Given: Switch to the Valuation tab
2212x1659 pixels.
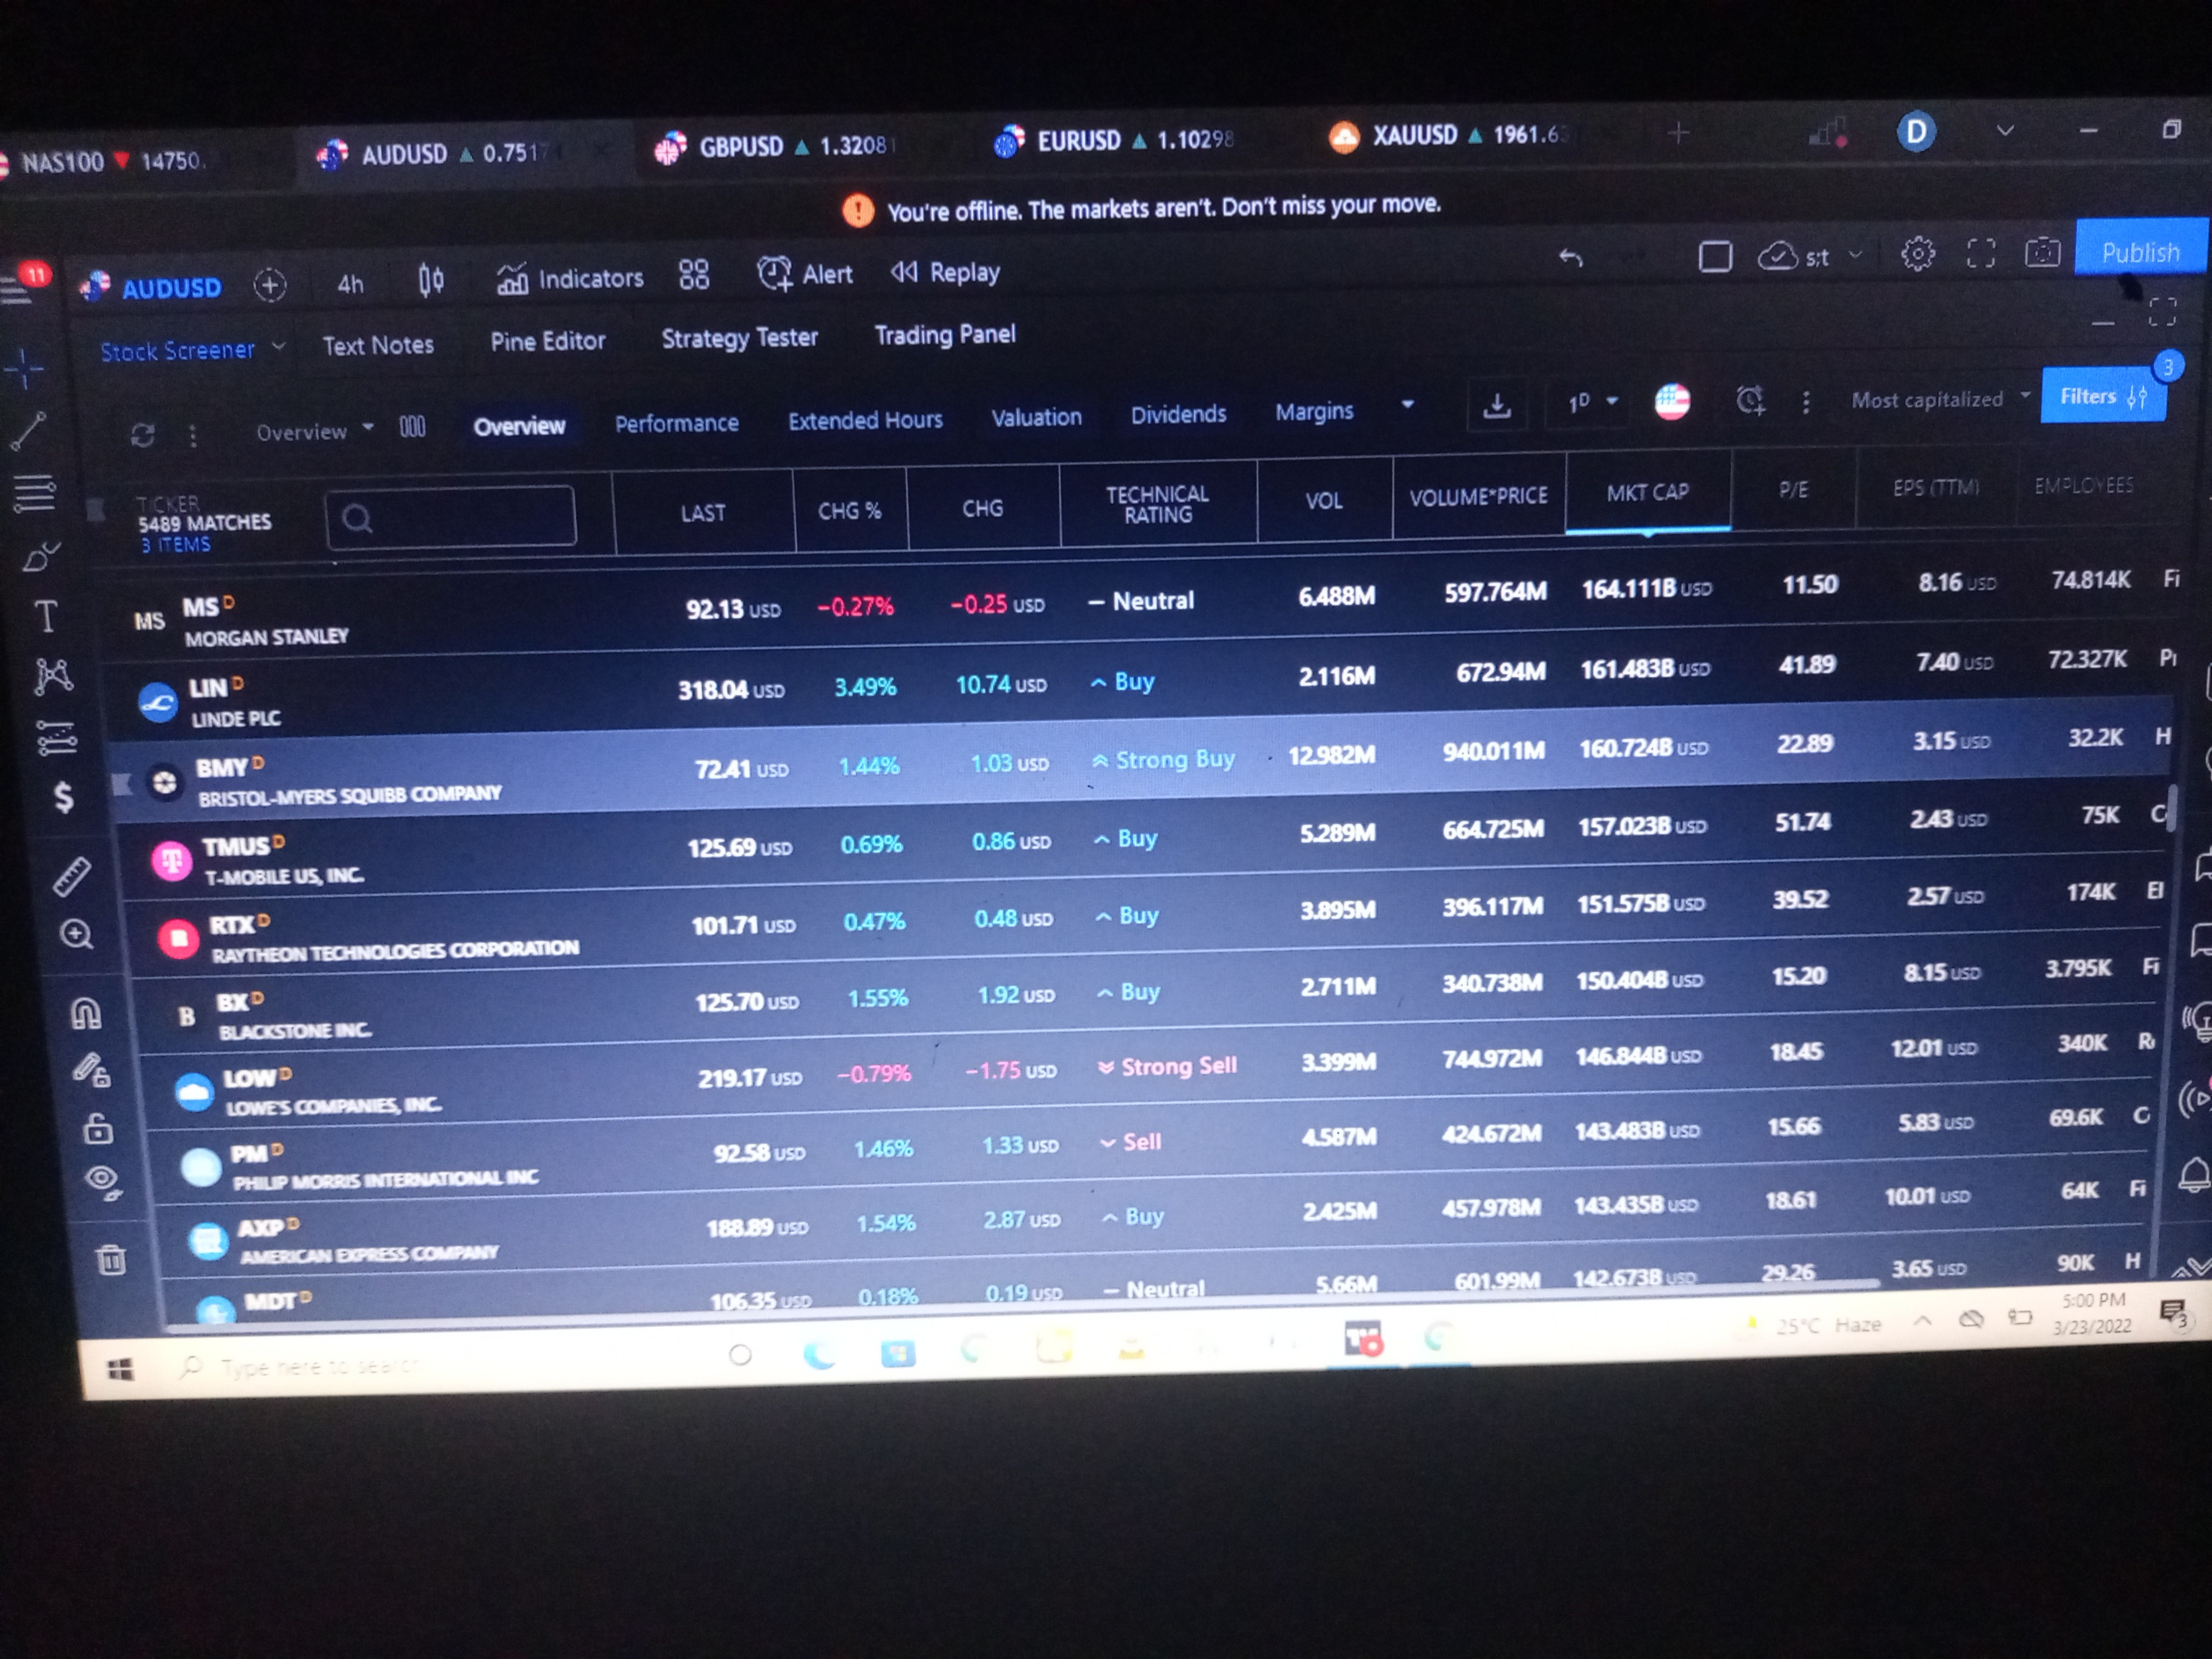Looking at the screenshot, I should point(1036,417).
